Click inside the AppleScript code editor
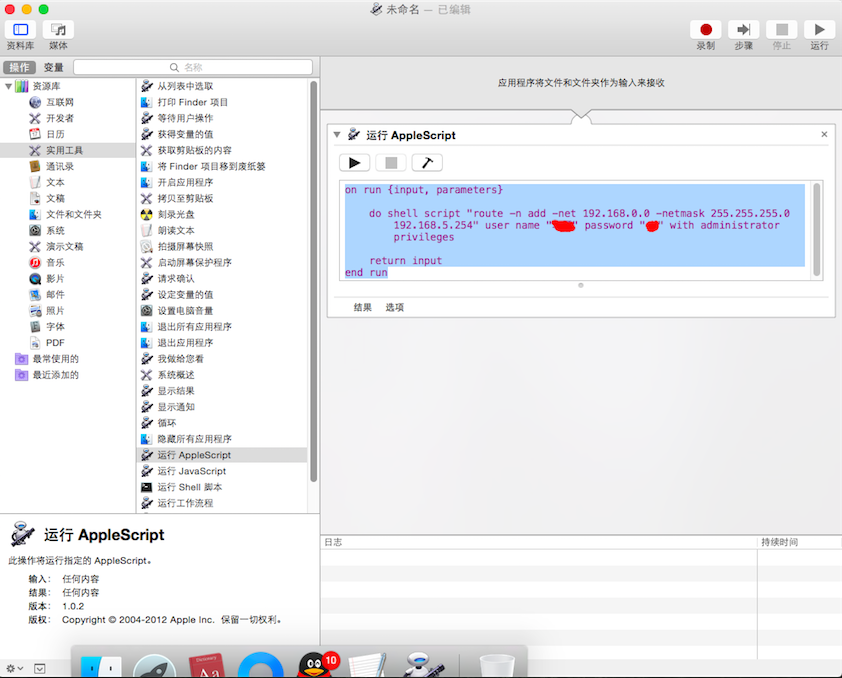Viewport: 842px width, 678px height. point(577,230)
